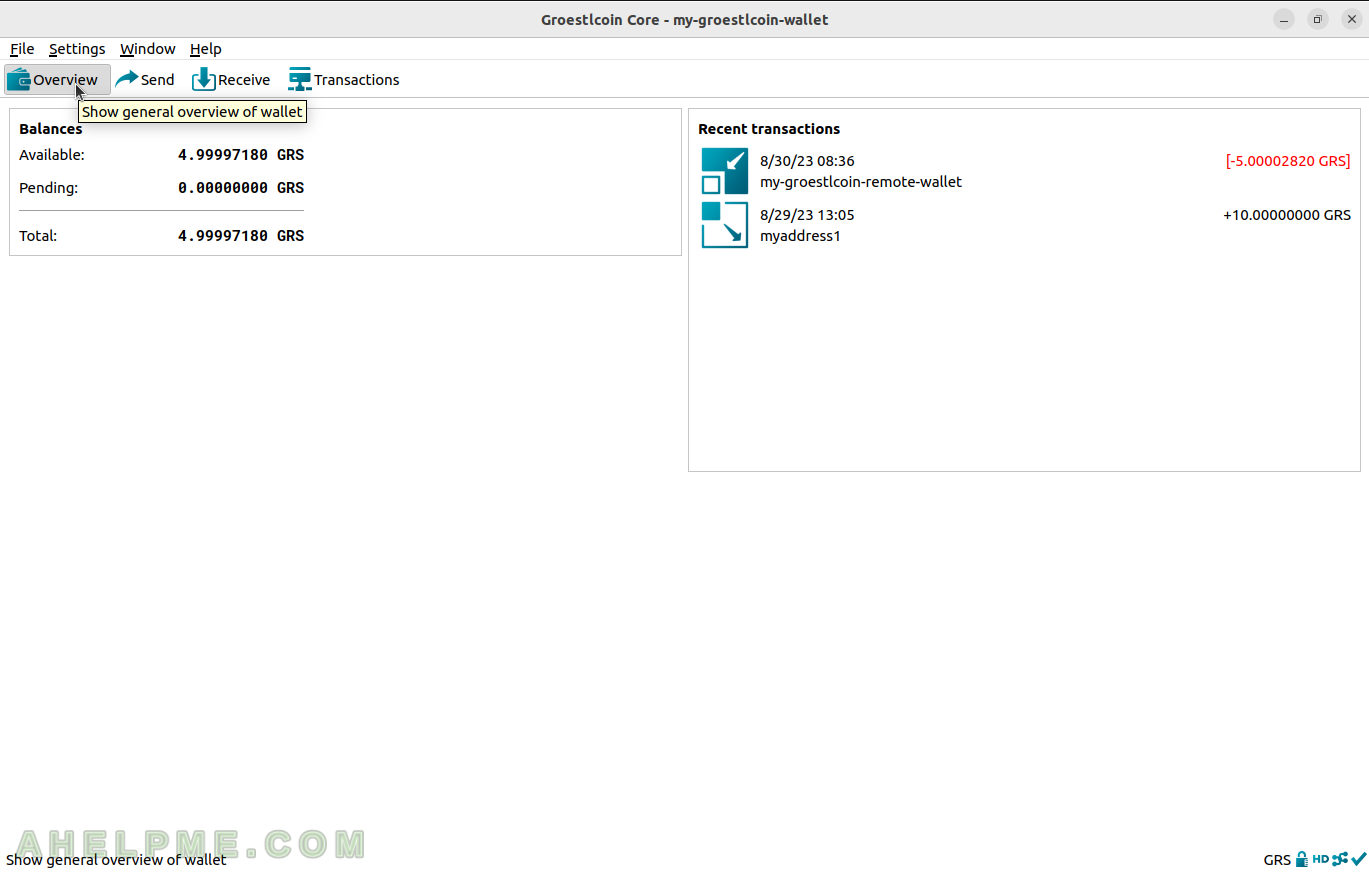
Task: Click the Total: label
Action: click(38, 236)
